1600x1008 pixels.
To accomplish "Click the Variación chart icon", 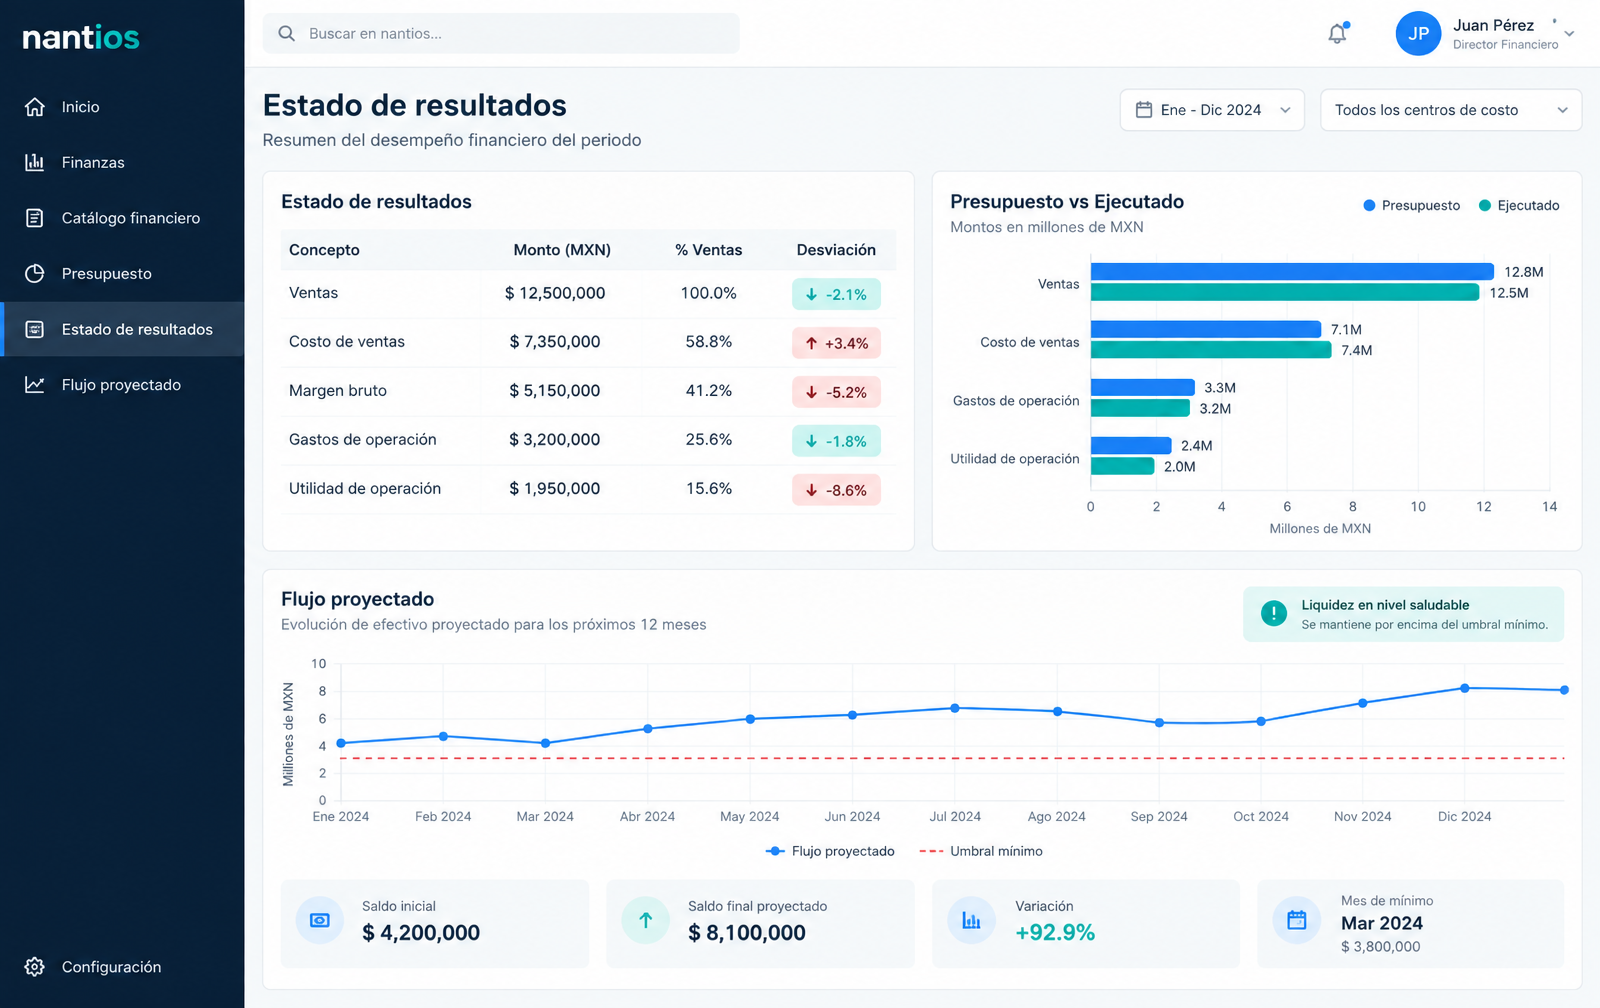I will coord(971,920).
